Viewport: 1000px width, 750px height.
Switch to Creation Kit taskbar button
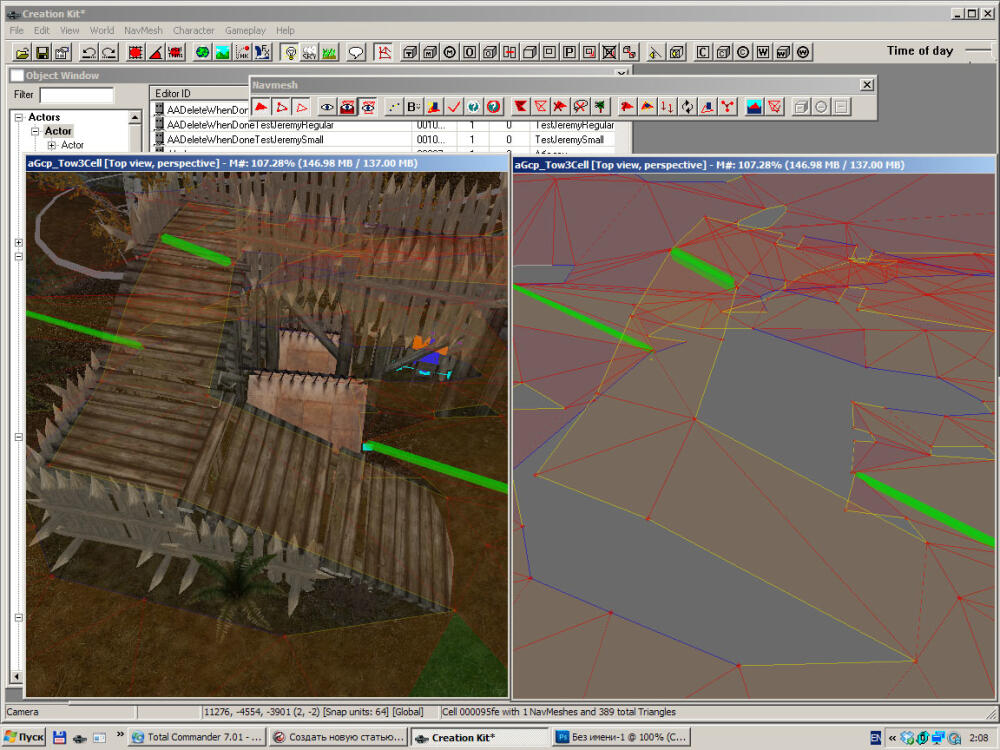(479, 737)
